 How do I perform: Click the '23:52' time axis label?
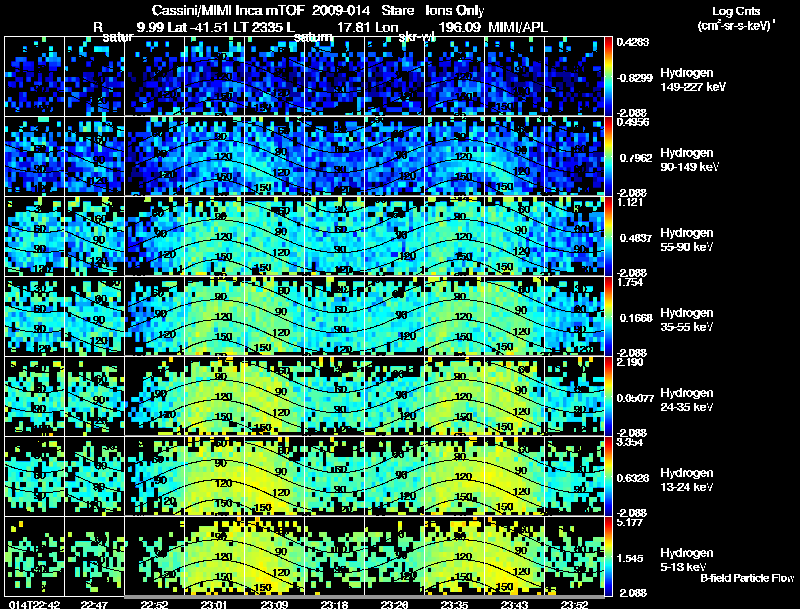(x=574, y=604)
